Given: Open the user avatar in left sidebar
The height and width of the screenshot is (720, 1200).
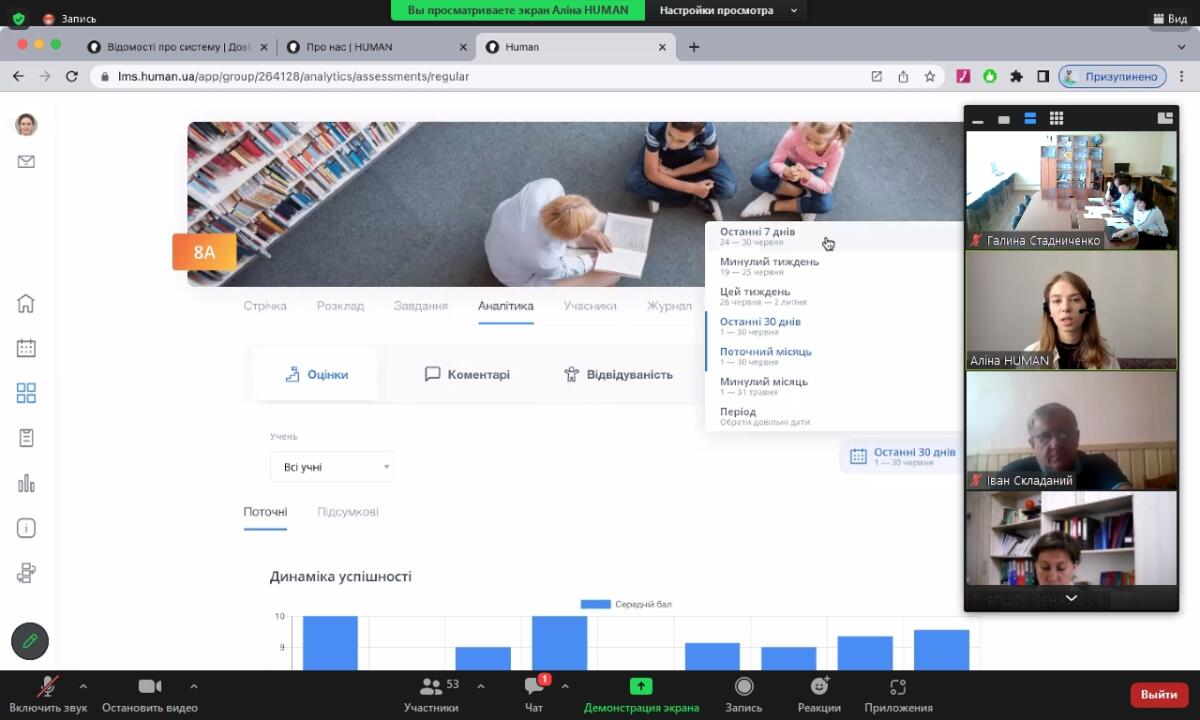Looking at the screenshot, I should tap(26, 124).
